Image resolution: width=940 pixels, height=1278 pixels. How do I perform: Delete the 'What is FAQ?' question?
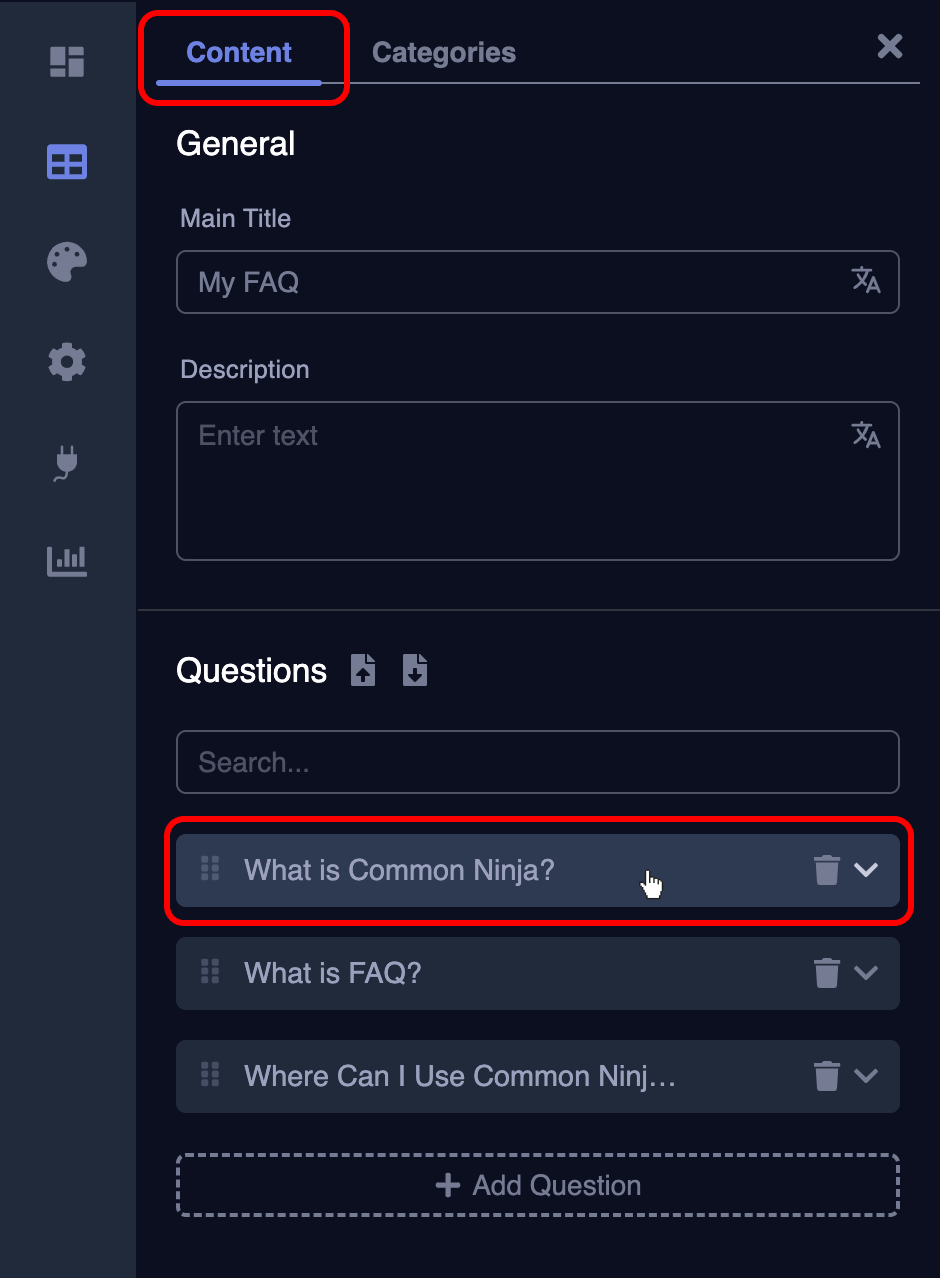pyautogui.click(x=826, y=973)
